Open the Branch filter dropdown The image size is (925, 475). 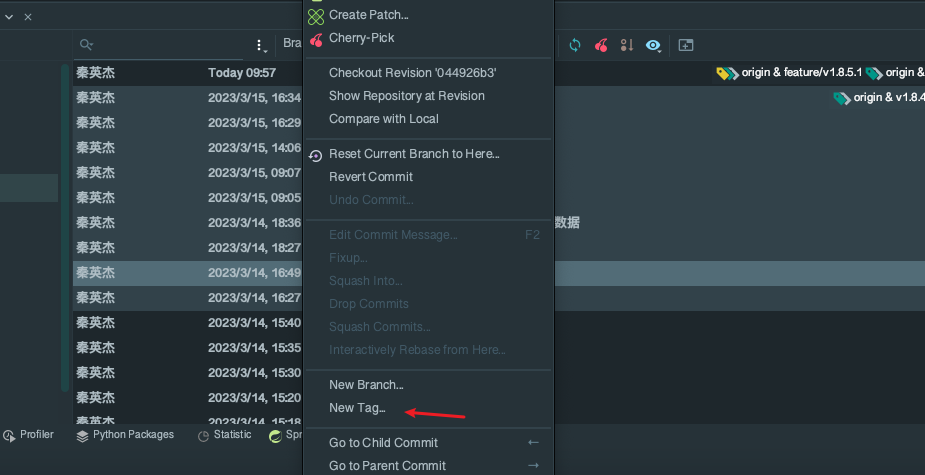coord(292,44)
